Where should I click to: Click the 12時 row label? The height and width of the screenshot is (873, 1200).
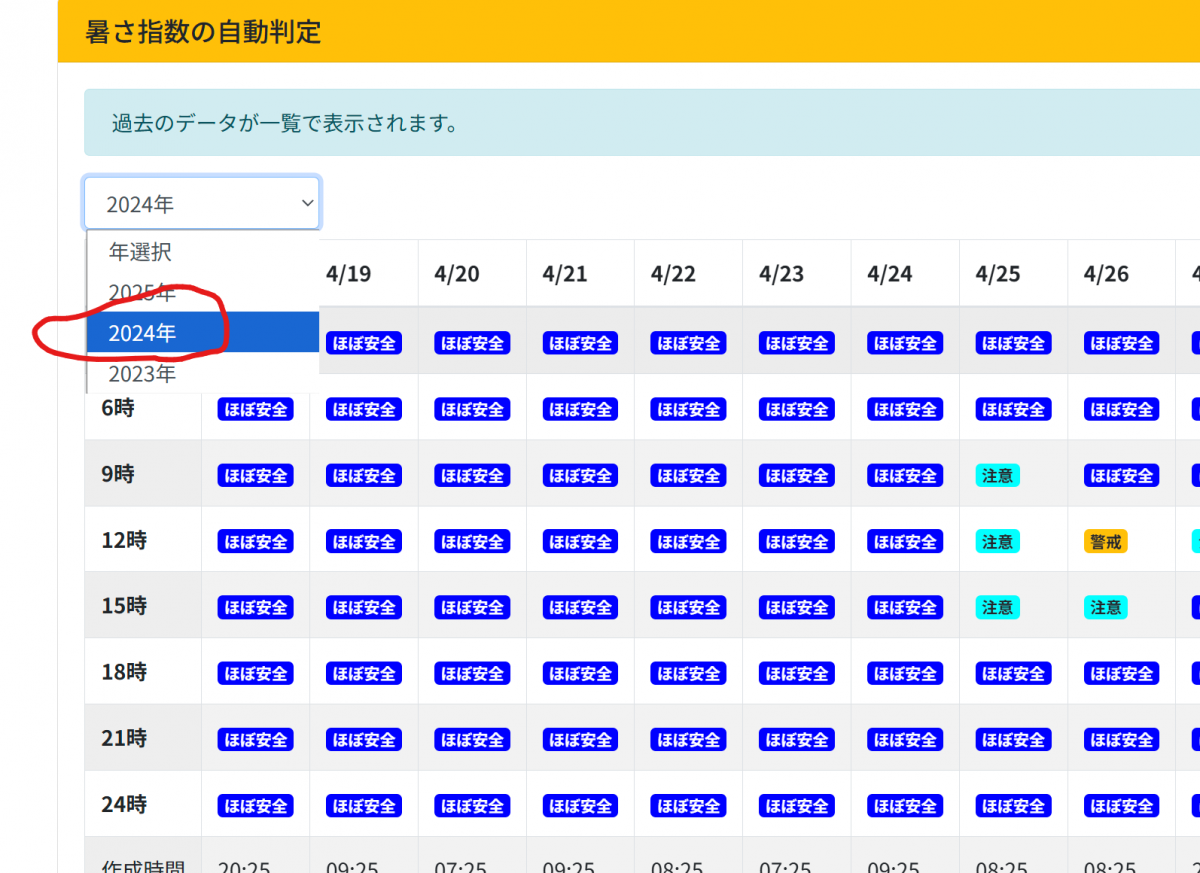(x=124, y=540)
